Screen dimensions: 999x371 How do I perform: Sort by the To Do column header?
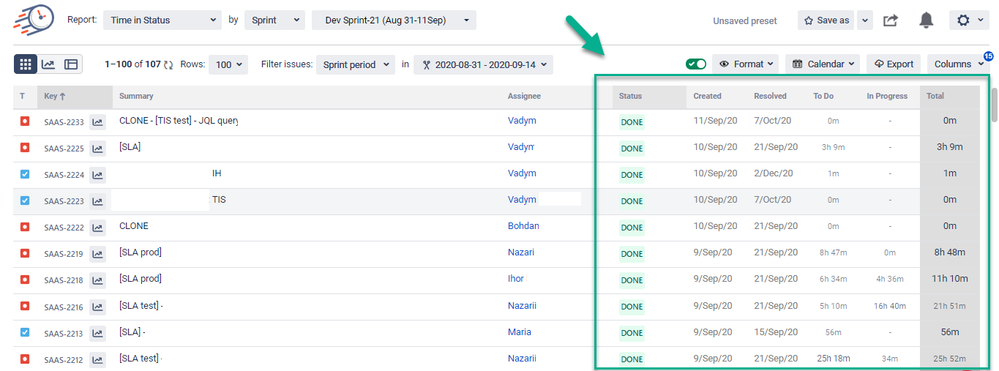pos(824,96)
